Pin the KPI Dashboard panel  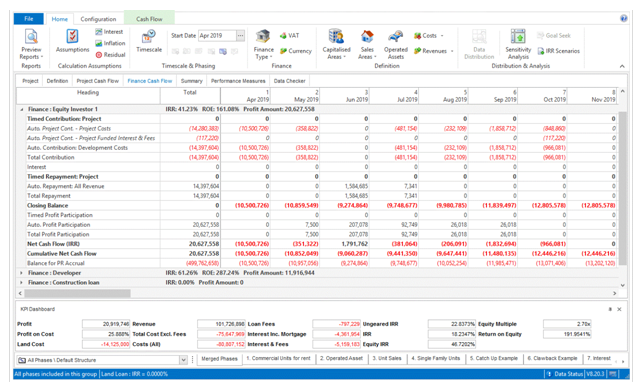pyautogui.click(x=610, y=309)
